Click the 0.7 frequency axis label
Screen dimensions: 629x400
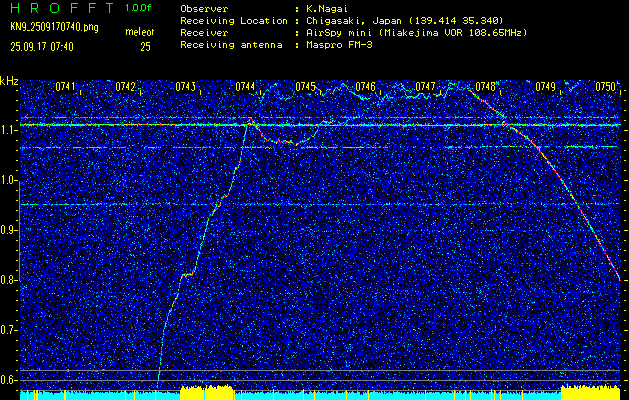(x=8, y=330)
